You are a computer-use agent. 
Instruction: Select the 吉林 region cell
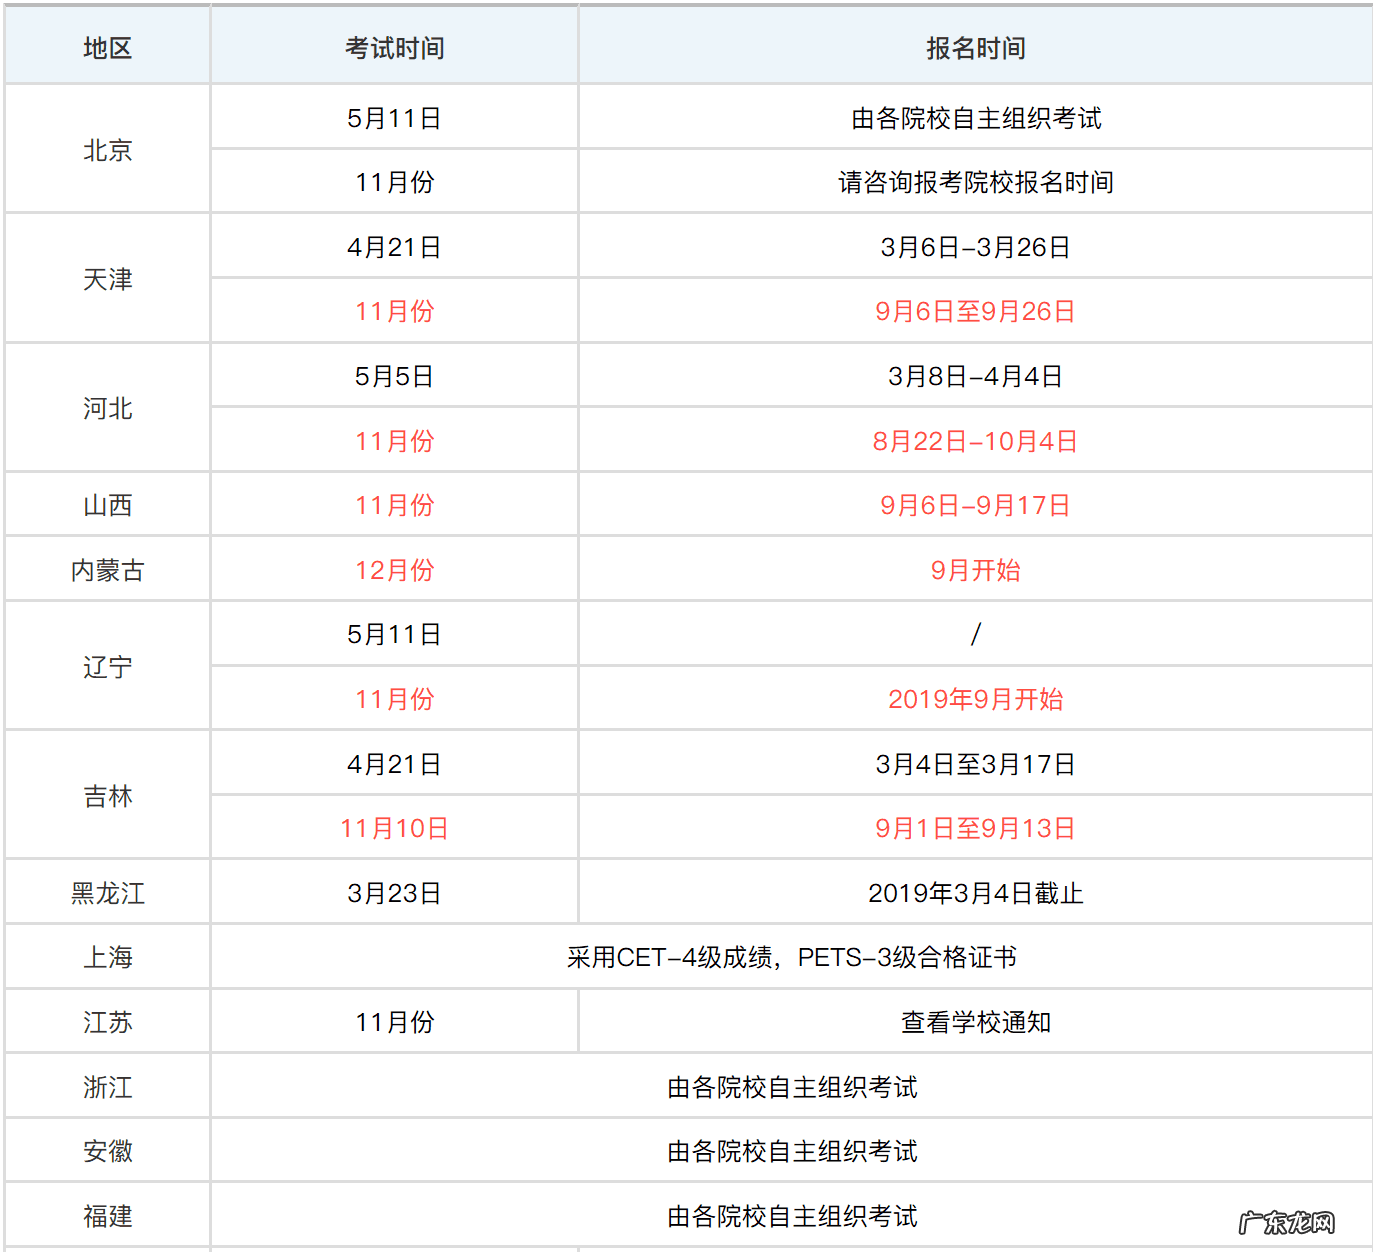click(x=107, y=796)
